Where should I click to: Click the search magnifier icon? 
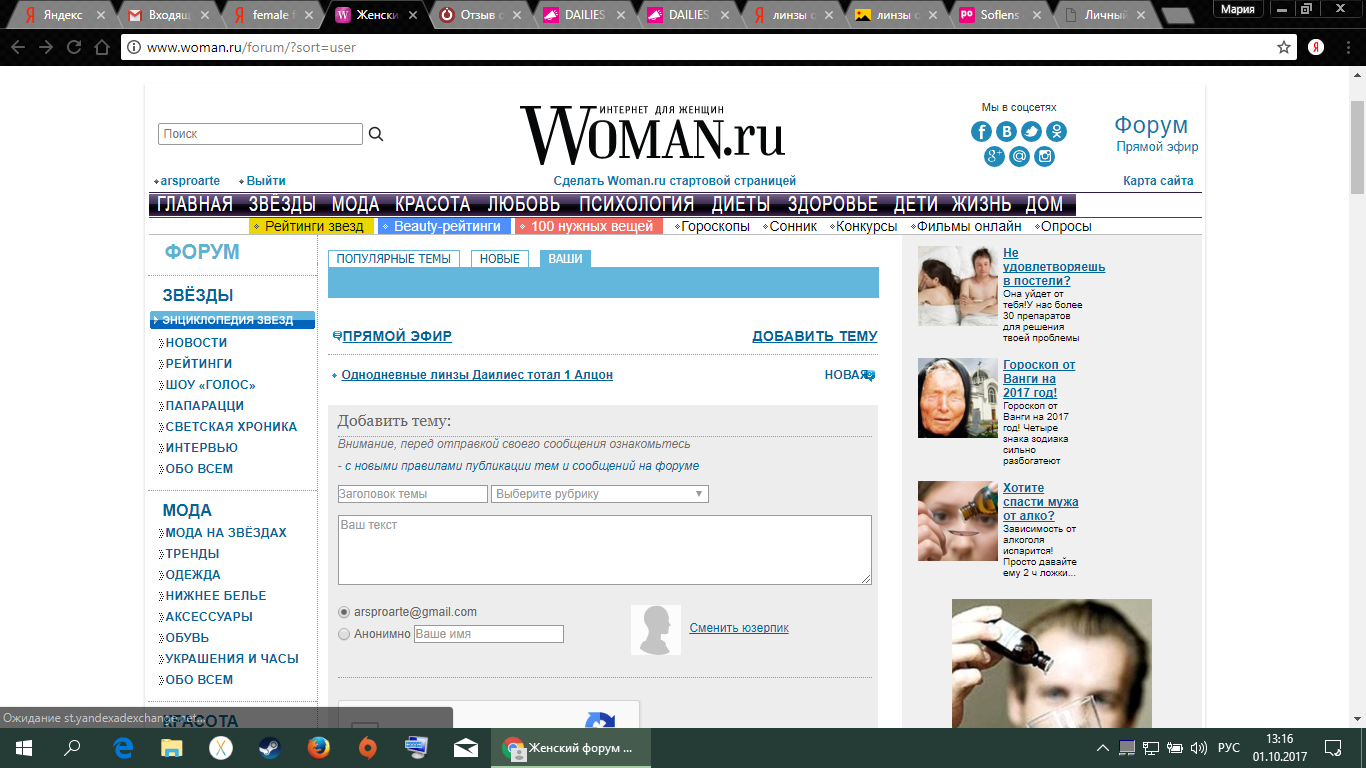[x=376, y=134]
